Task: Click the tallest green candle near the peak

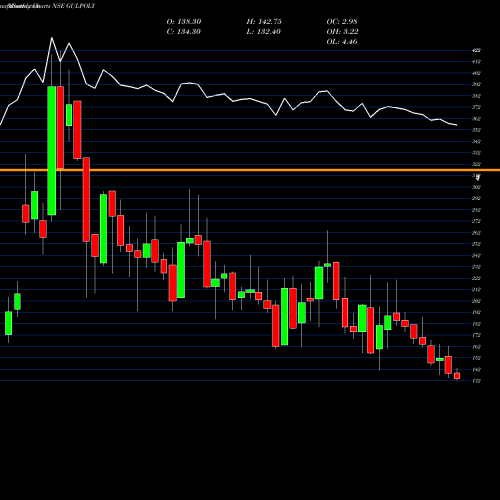Action: [x=52, y=151]
